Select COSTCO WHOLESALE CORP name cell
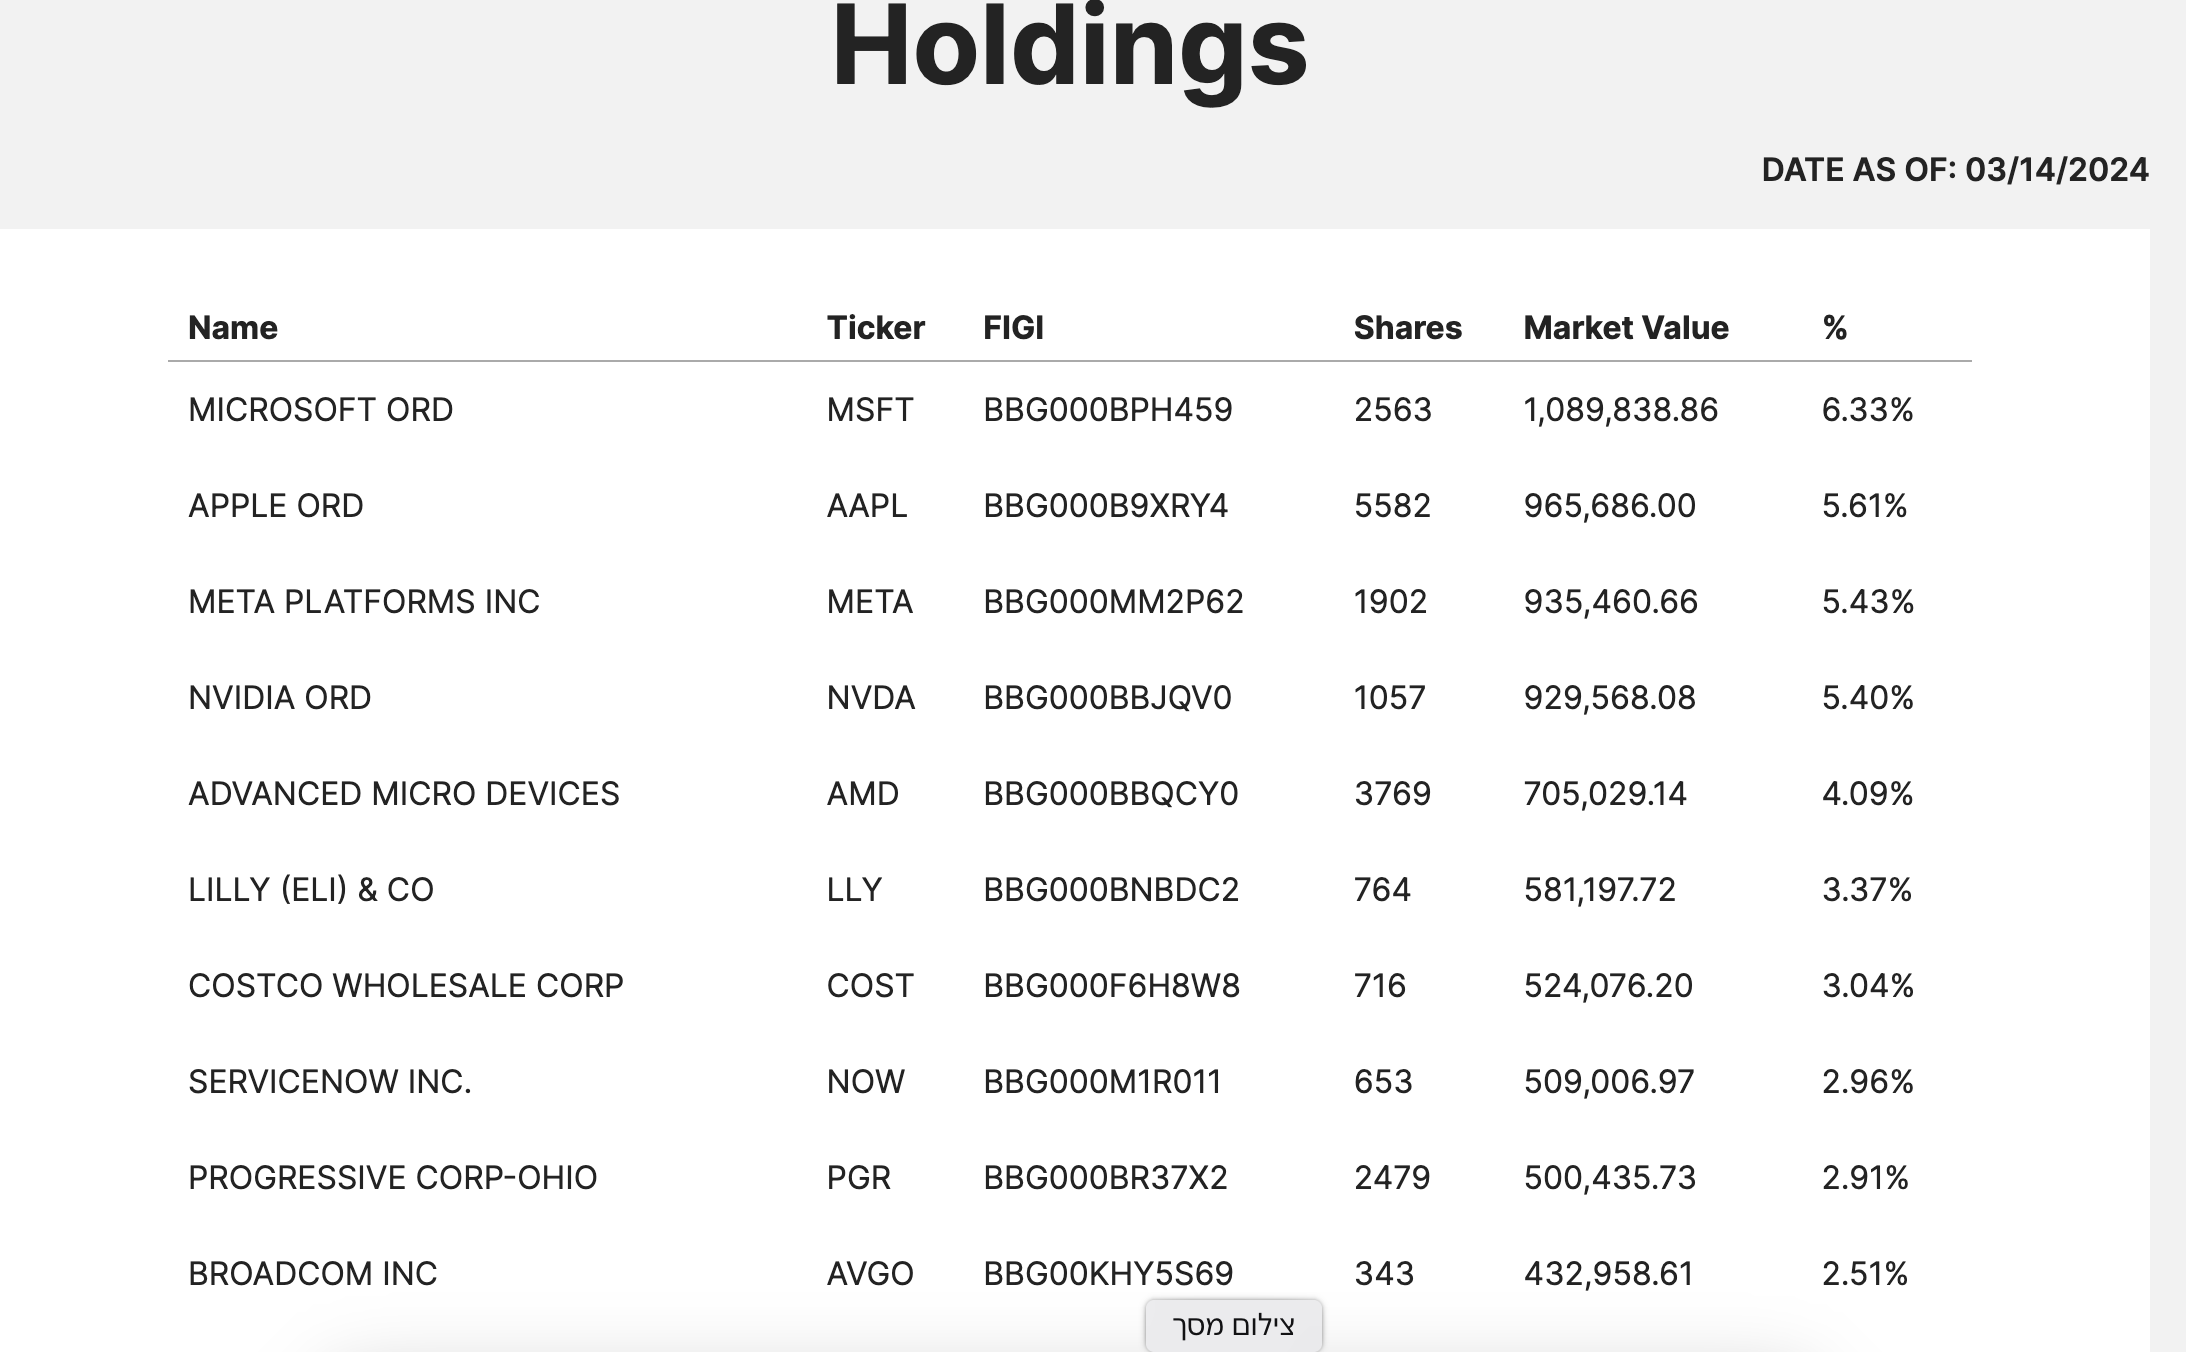This screenshot has width=2186, height=1352. coord(406,986)
